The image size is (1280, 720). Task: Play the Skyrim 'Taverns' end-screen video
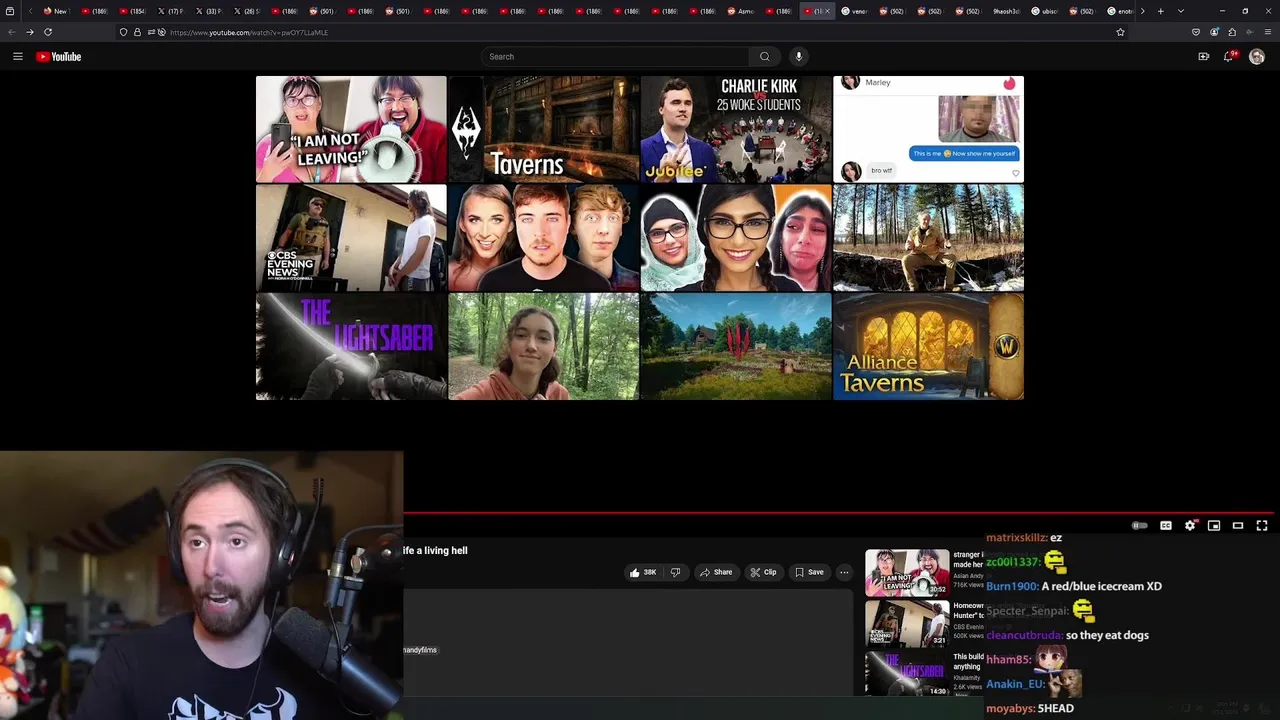pos(544,129)
